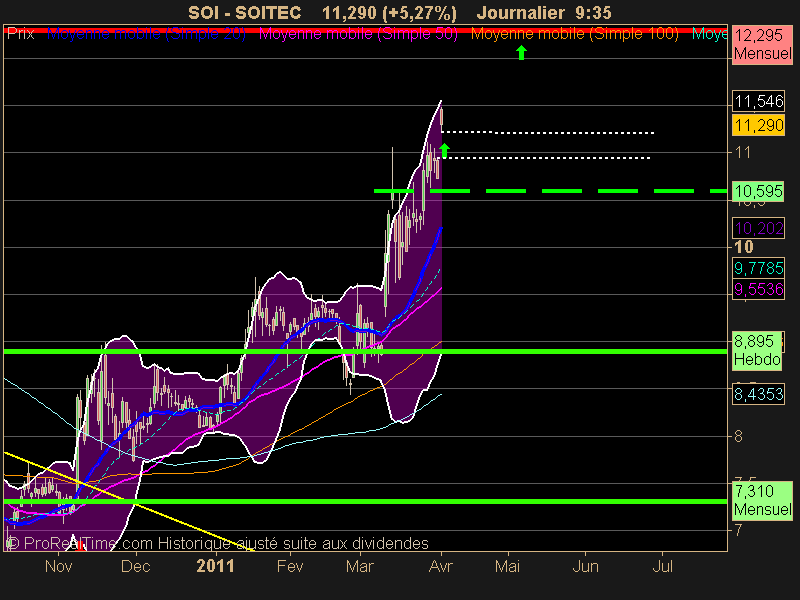The image size is (800, 600).
Task: Click the magenta '9,5536' price label
Action: (x=759, y=289)
